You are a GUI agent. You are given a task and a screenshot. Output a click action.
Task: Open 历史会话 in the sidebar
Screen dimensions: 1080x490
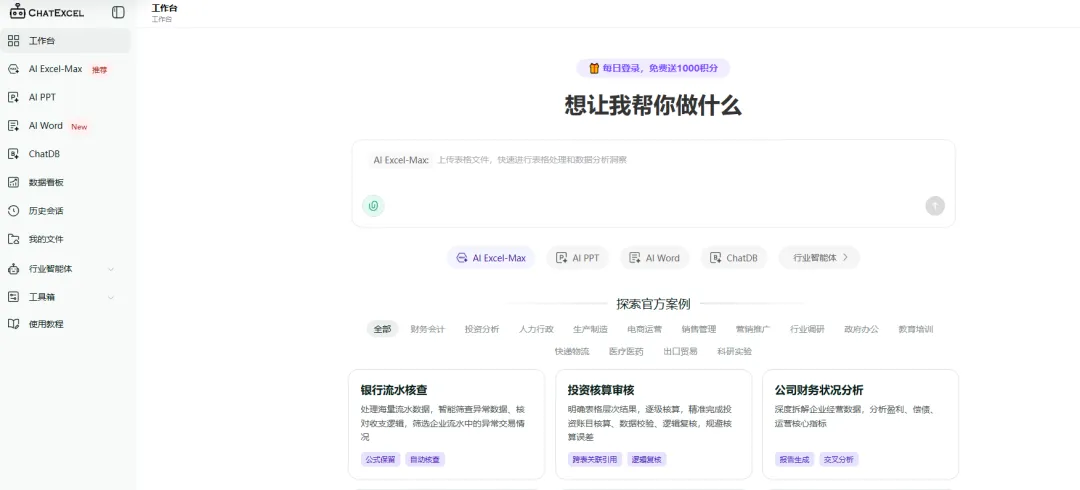tap(65, 210)
